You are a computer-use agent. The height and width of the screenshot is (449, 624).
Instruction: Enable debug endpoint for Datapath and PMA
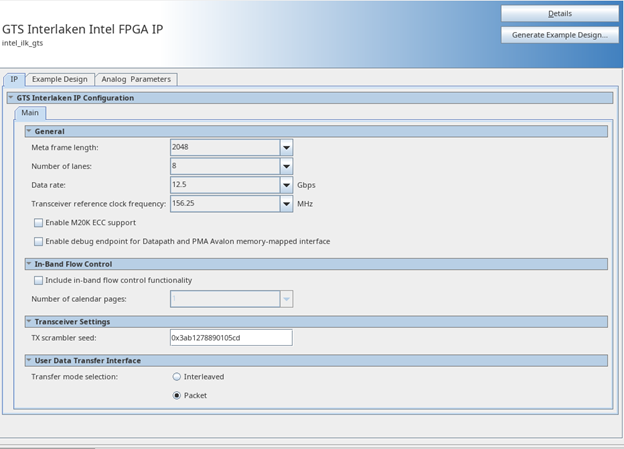coord(39,241)
